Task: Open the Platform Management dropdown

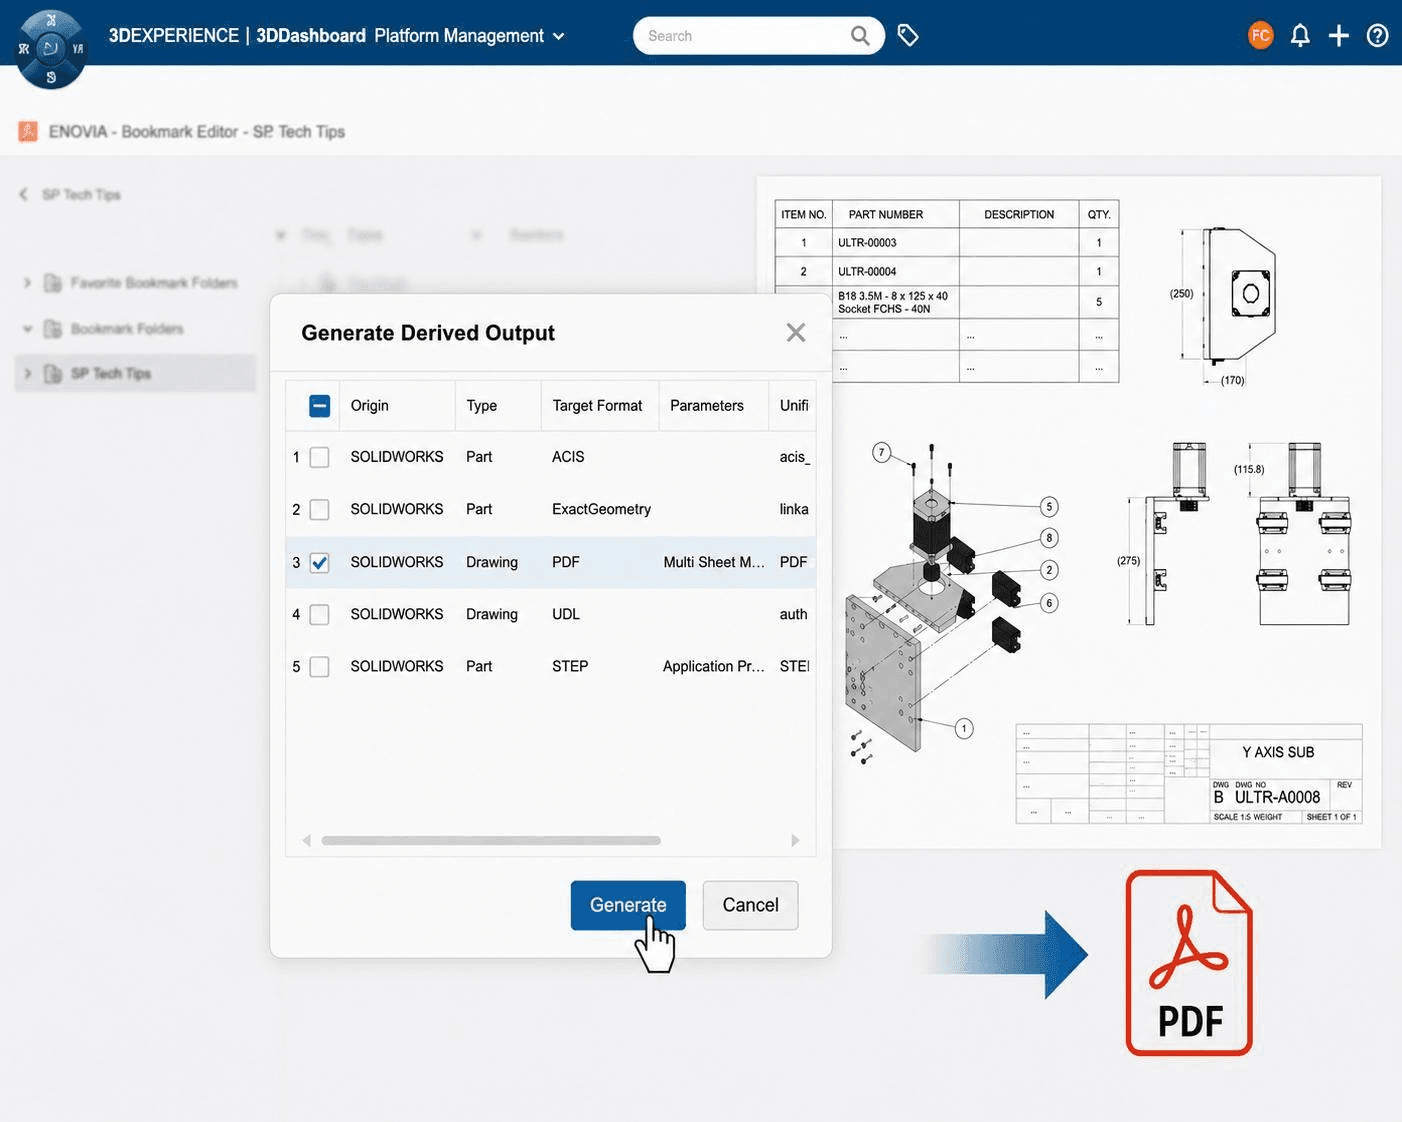Action: coord(469,36)
